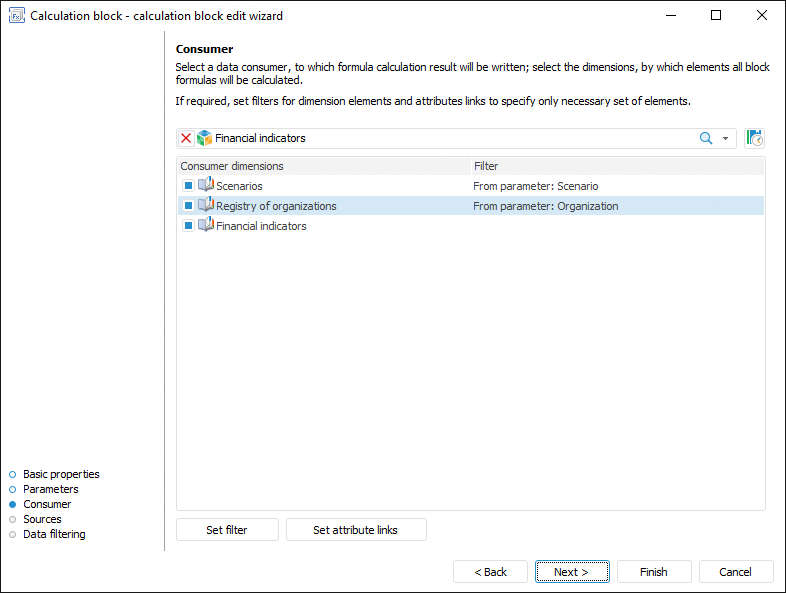Click the Next button

pos(571,572)
